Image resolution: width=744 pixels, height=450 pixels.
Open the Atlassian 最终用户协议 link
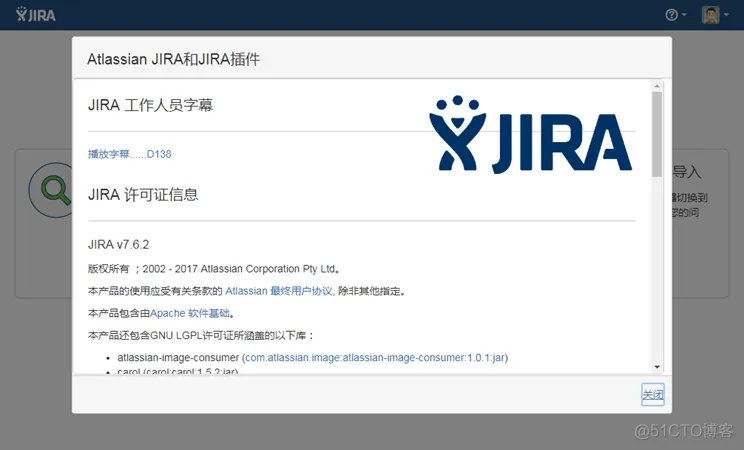pyautogui.click(x=279, y=291)
